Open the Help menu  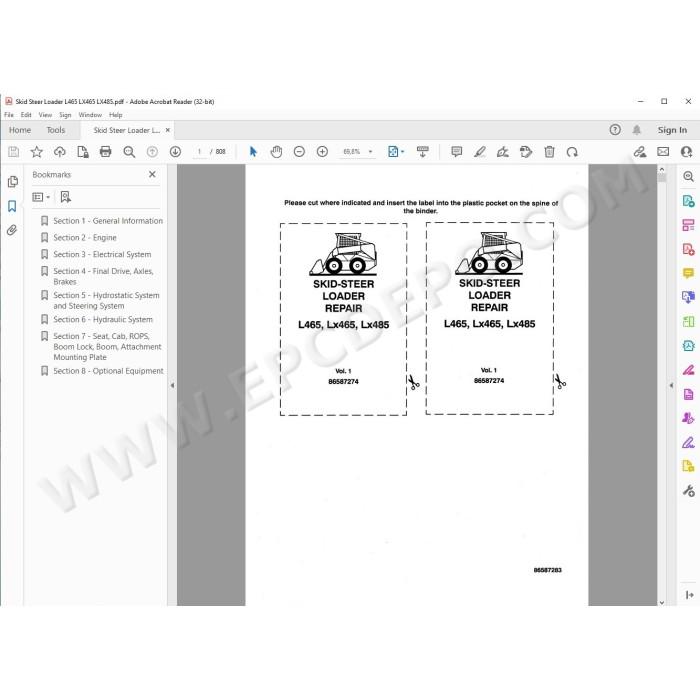click(115, 115)
